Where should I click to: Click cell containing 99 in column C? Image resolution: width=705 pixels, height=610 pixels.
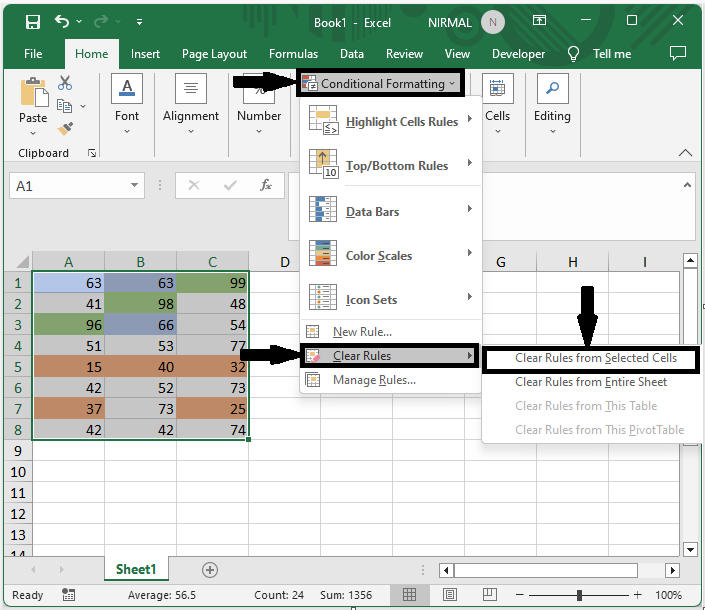coord(212,283)
